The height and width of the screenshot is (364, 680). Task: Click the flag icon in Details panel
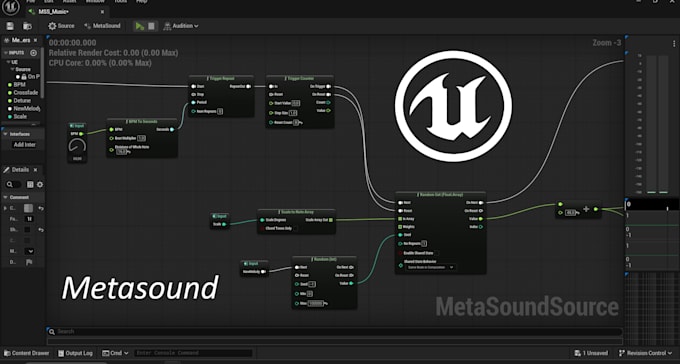(29, 262)
